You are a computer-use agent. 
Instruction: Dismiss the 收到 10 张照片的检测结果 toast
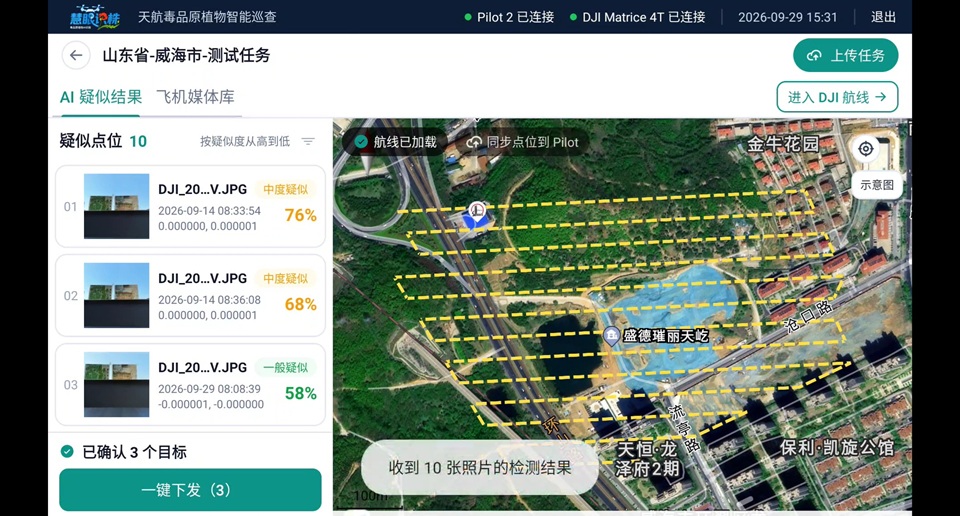(479, 468)
